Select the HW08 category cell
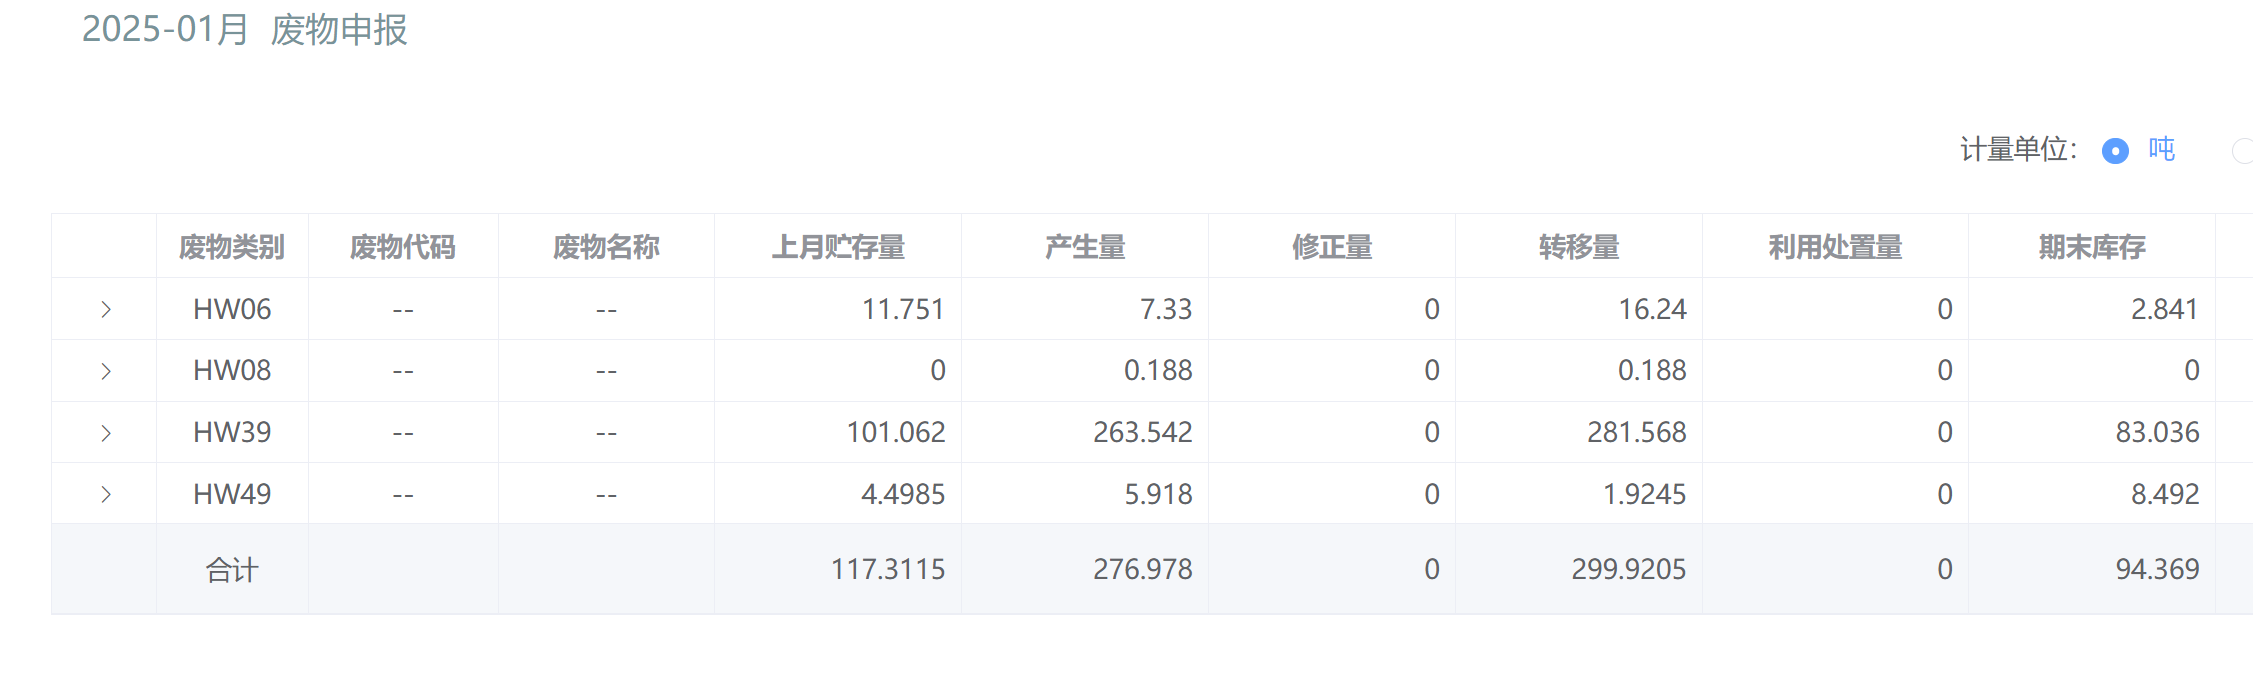The height and width of the screenshot is (679, 2253). tap(232, 371)
